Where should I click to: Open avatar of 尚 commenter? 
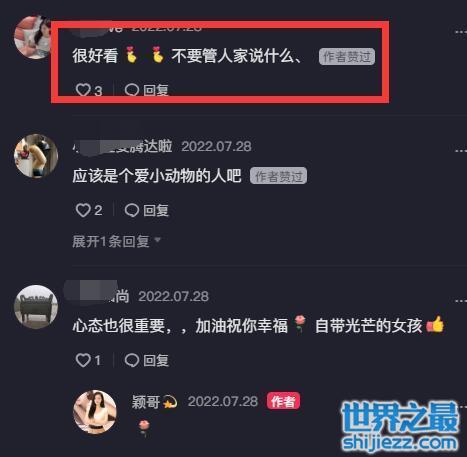tap(36, 307)
